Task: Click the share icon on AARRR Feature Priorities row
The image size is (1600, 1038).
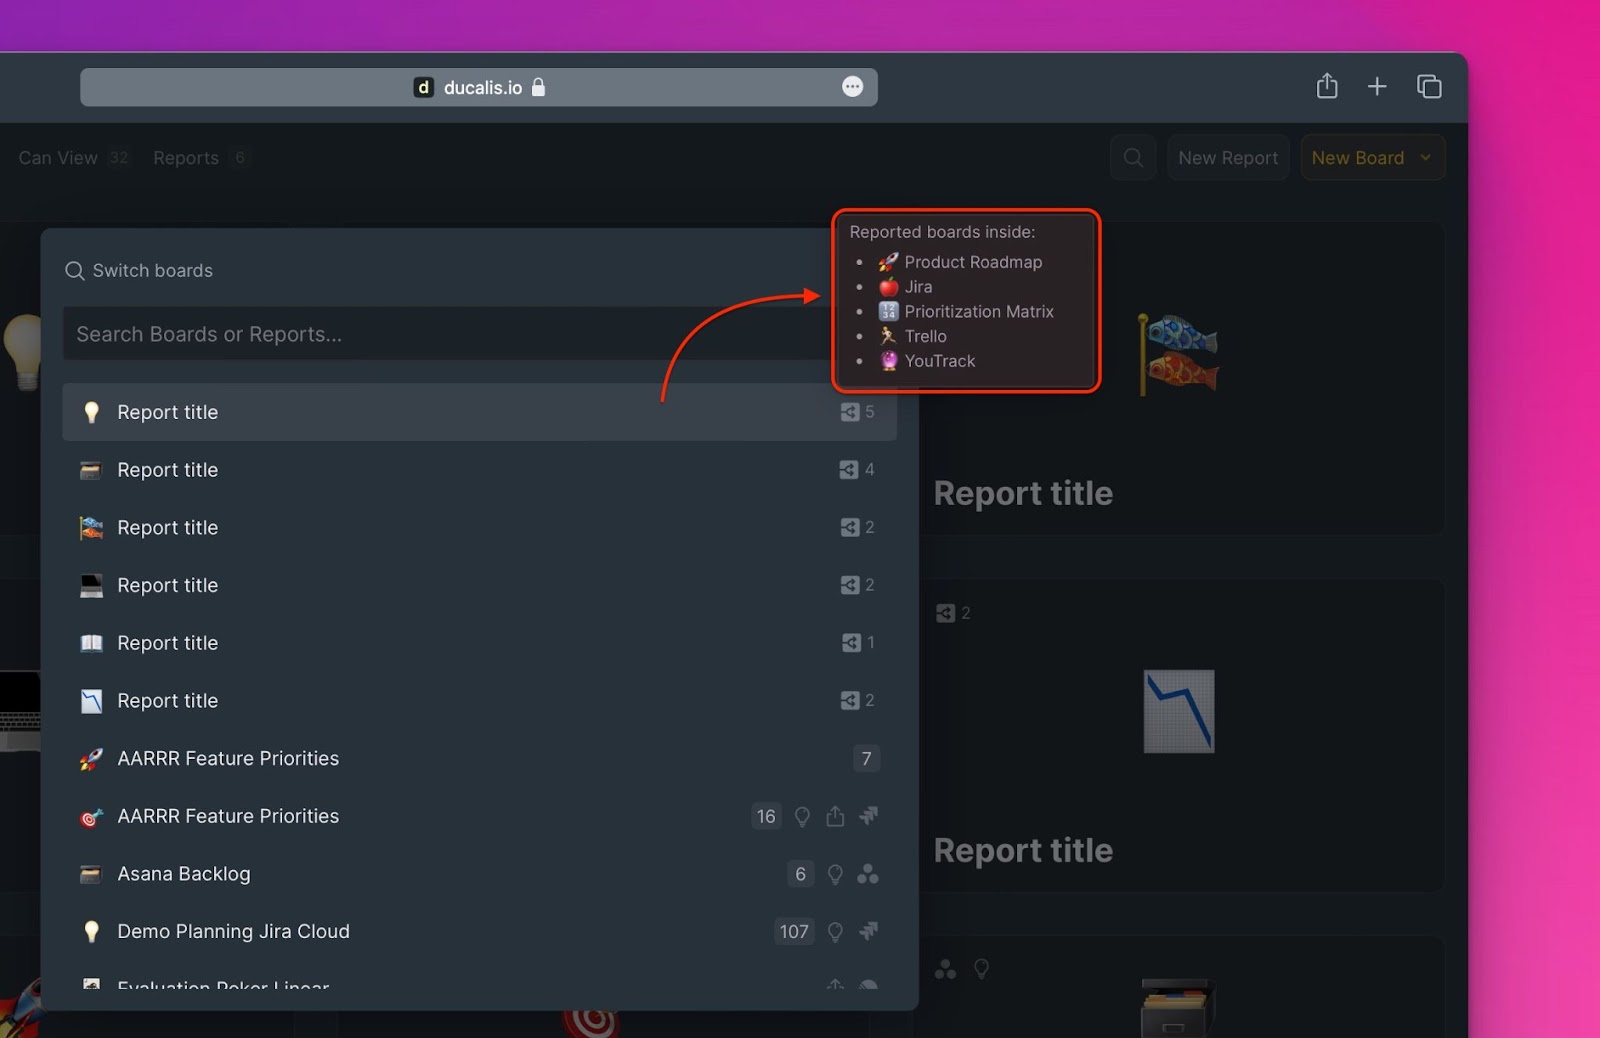Action: coord(835,817)
